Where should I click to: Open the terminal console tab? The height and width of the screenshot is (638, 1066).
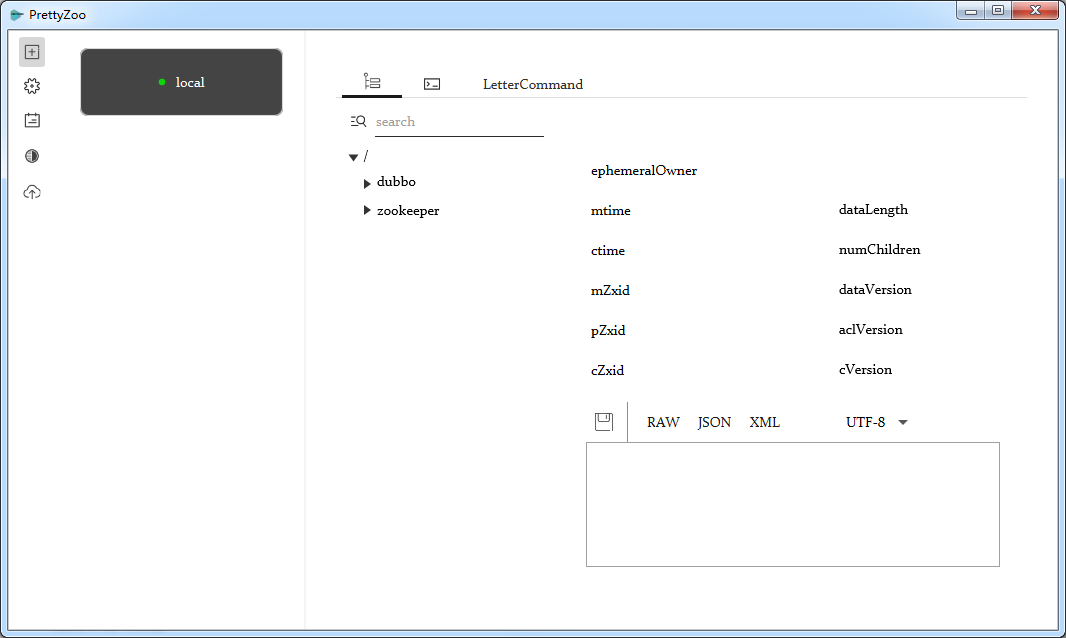coord(432,84)
